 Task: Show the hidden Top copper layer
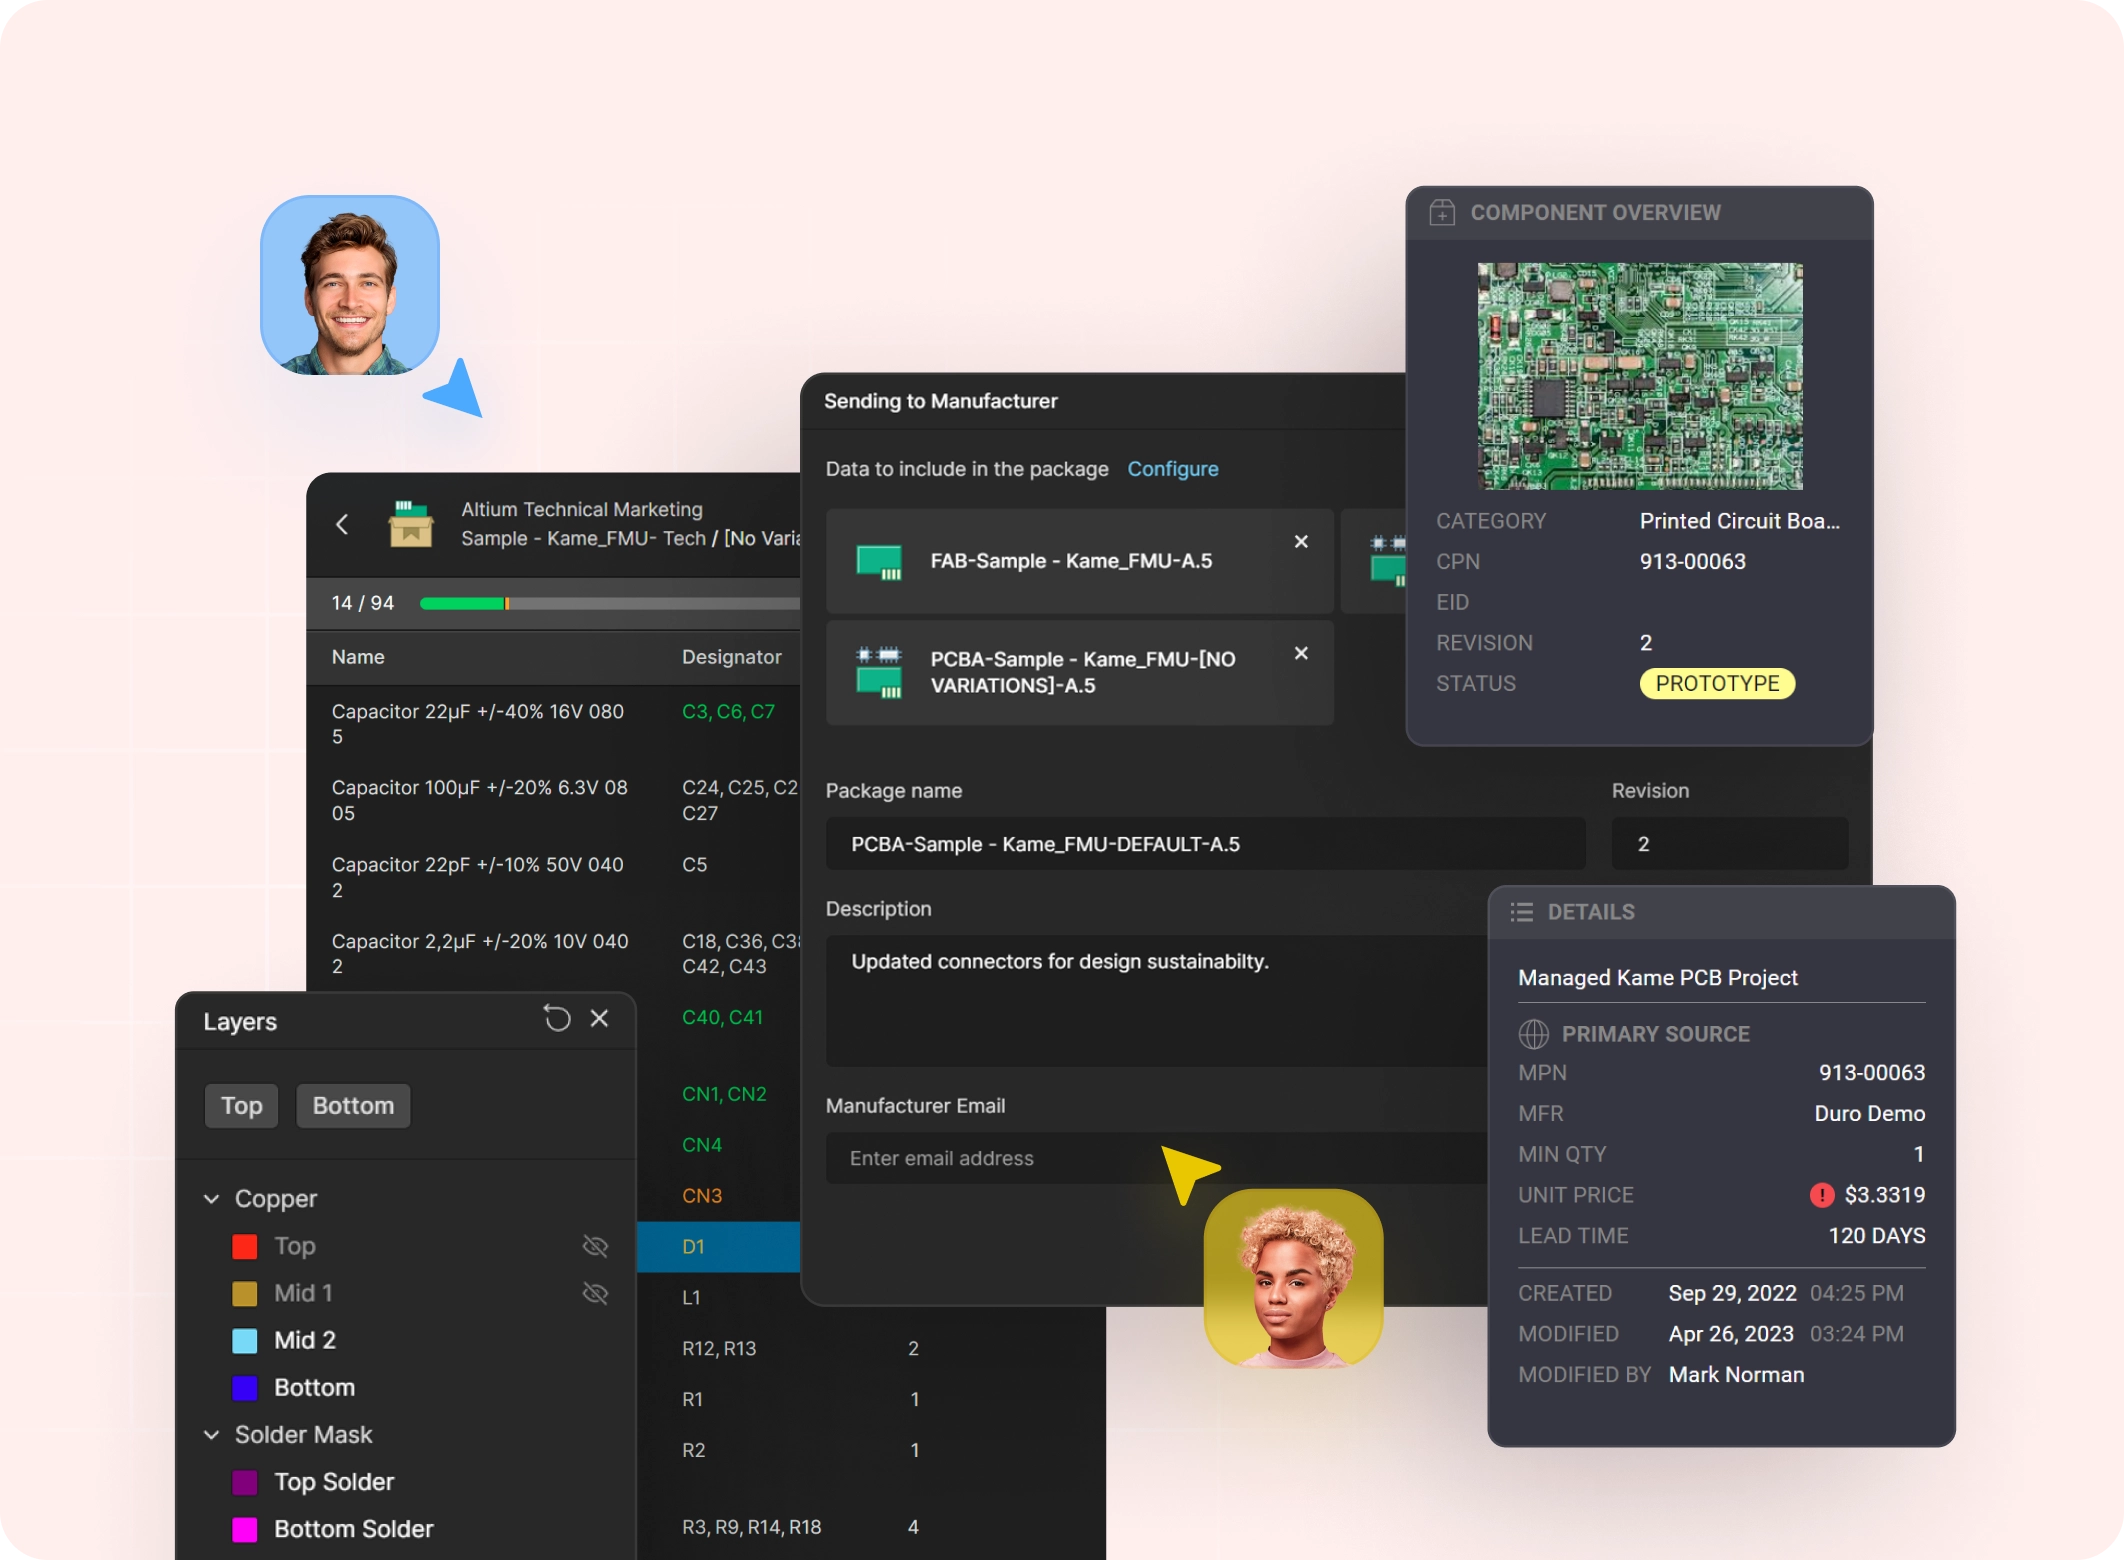(x=595, y=1246)
